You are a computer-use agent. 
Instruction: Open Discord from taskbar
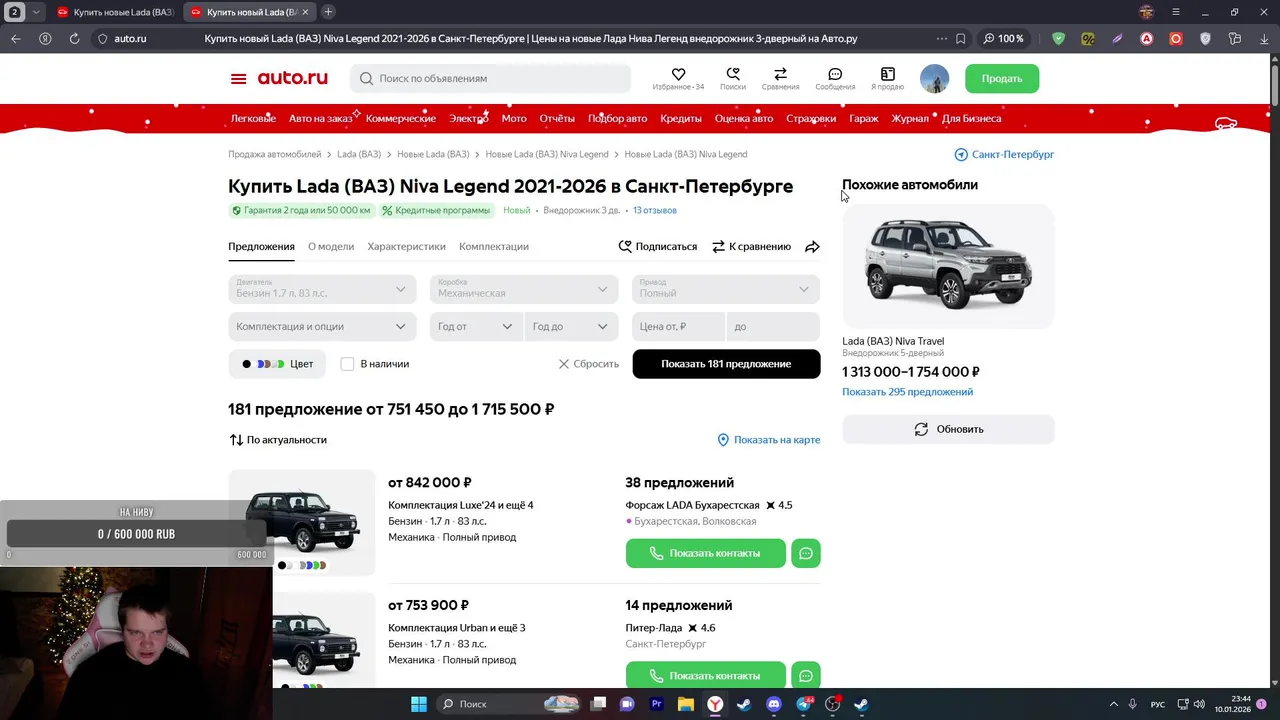click(x=773, y=704)
